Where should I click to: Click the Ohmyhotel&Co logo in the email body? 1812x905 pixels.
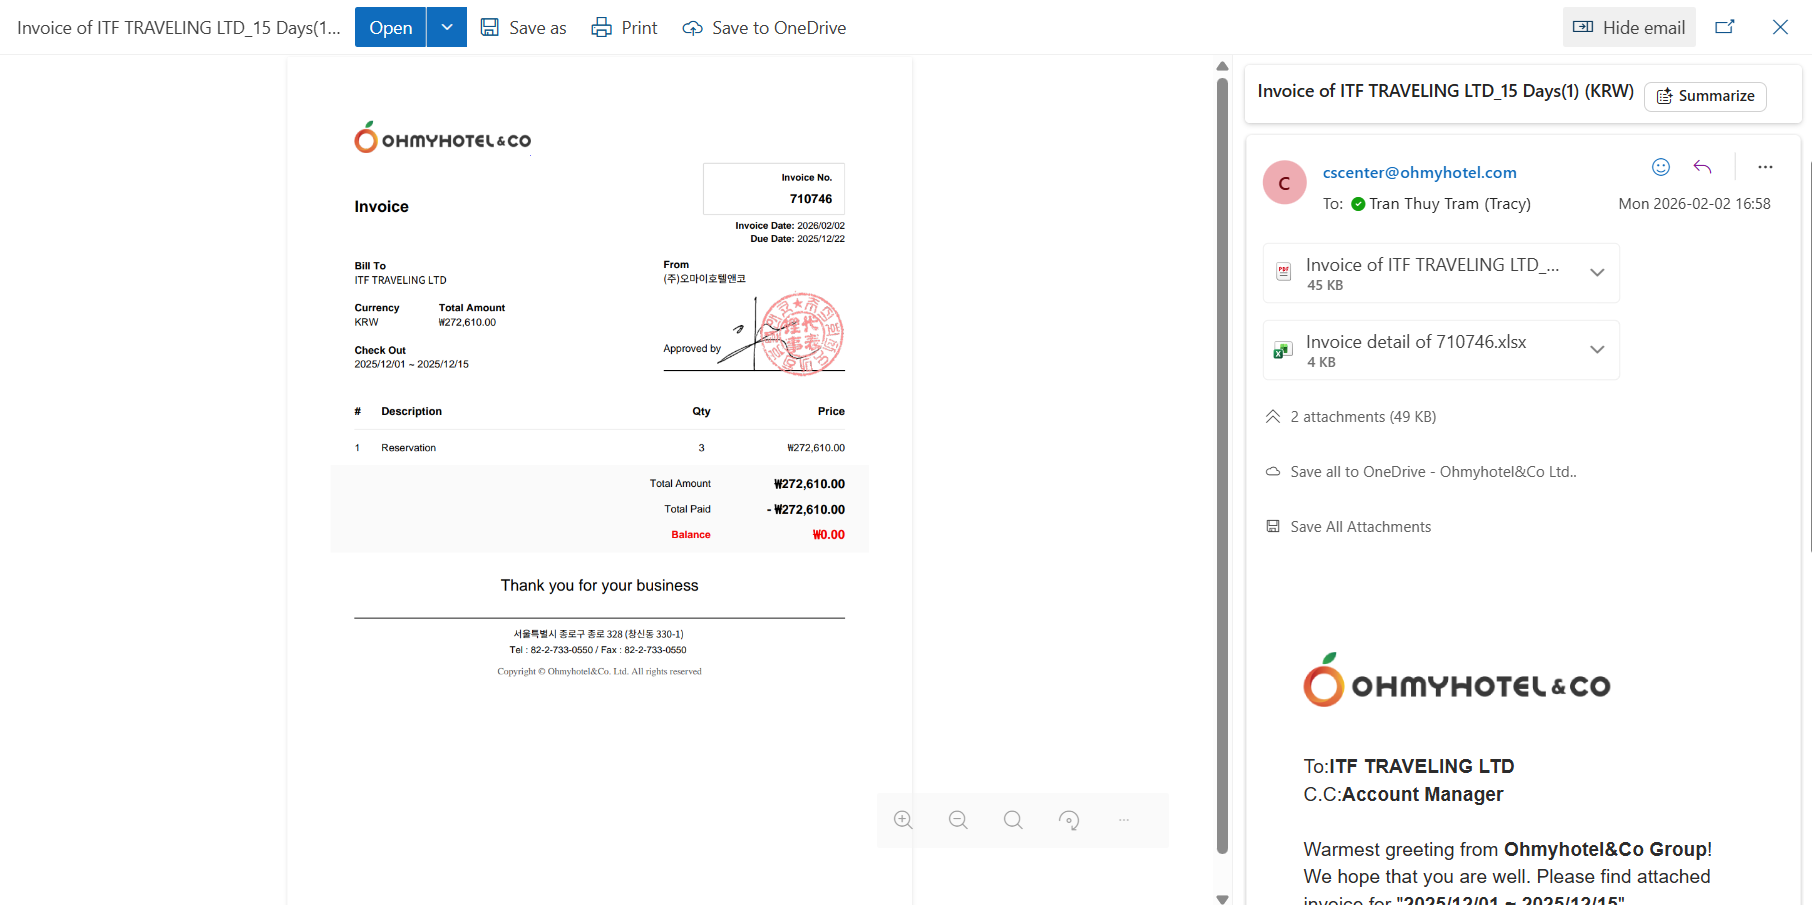pyautogui.click(x=1456, y=681)
